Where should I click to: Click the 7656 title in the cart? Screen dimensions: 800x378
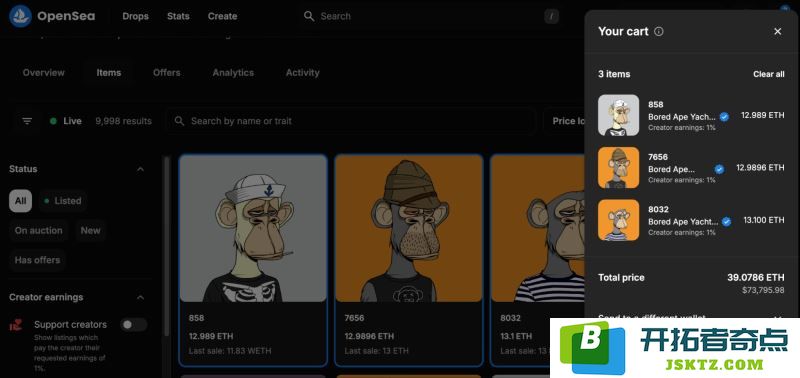tap(658, 157)
